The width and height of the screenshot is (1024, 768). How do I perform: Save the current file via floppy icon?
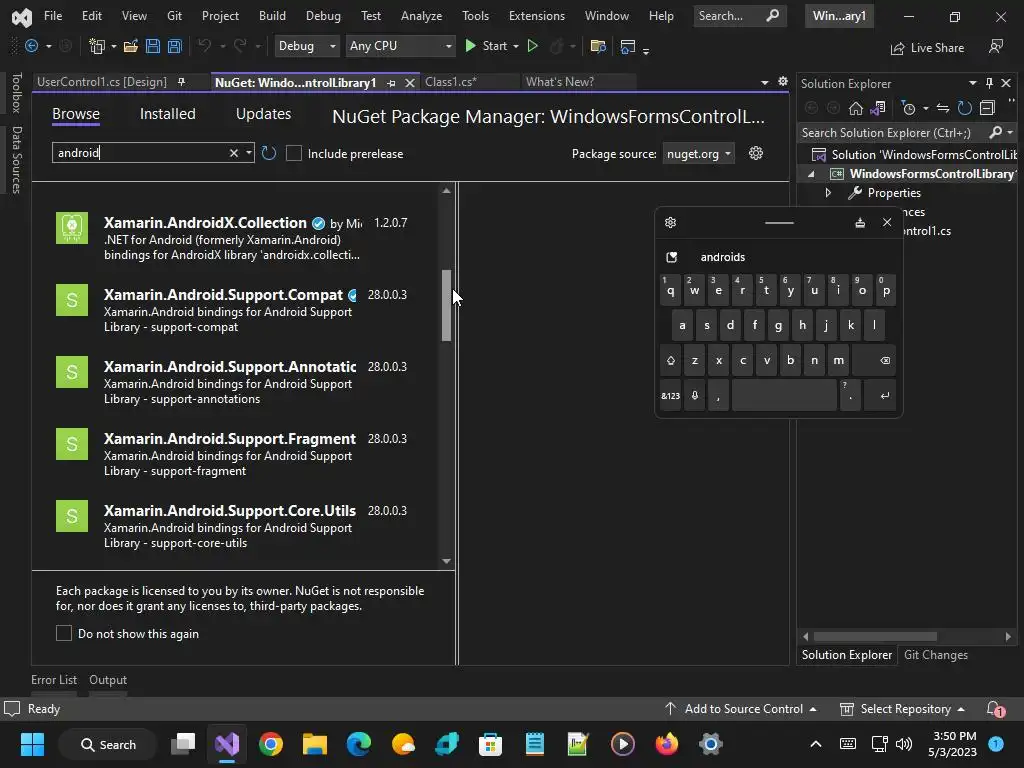[153, 46]
